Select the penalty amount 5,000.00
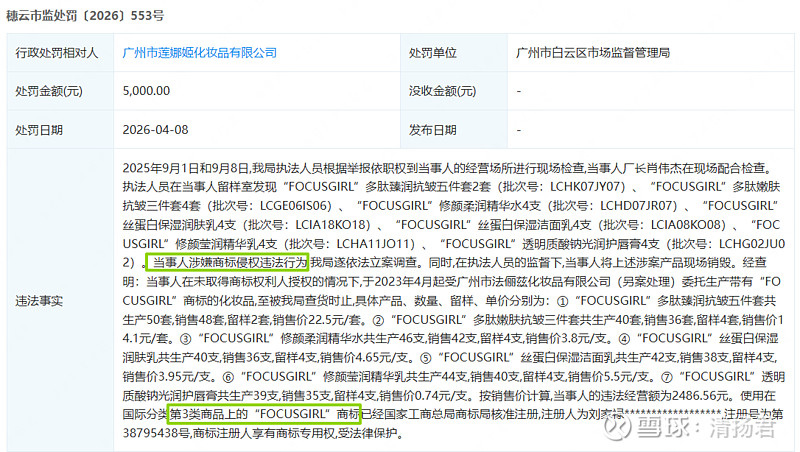Viewport: 800px width, 452px height. pyautogui.click(x=146, y=91)
